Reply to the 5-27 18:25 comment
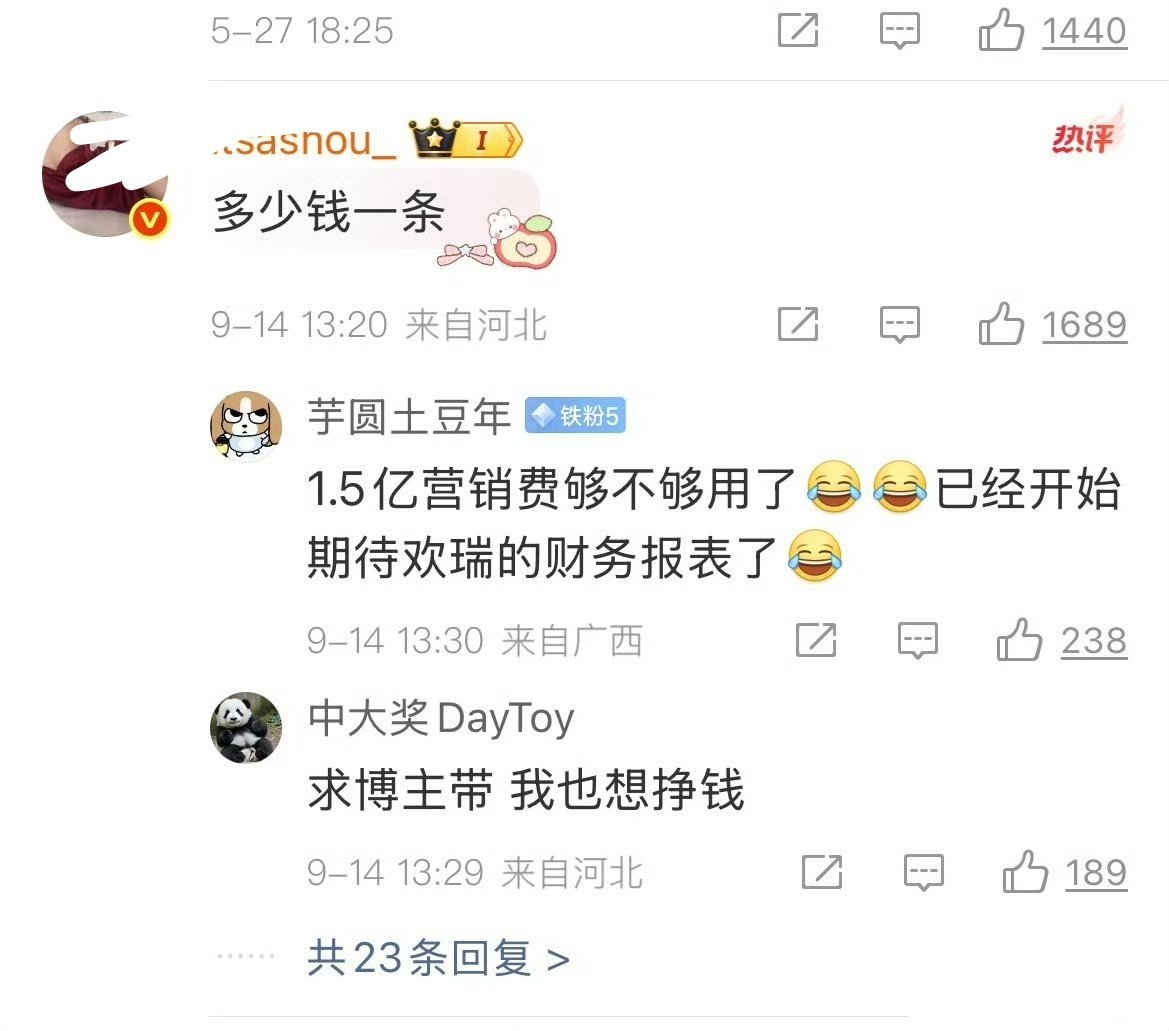 [900, 31]
